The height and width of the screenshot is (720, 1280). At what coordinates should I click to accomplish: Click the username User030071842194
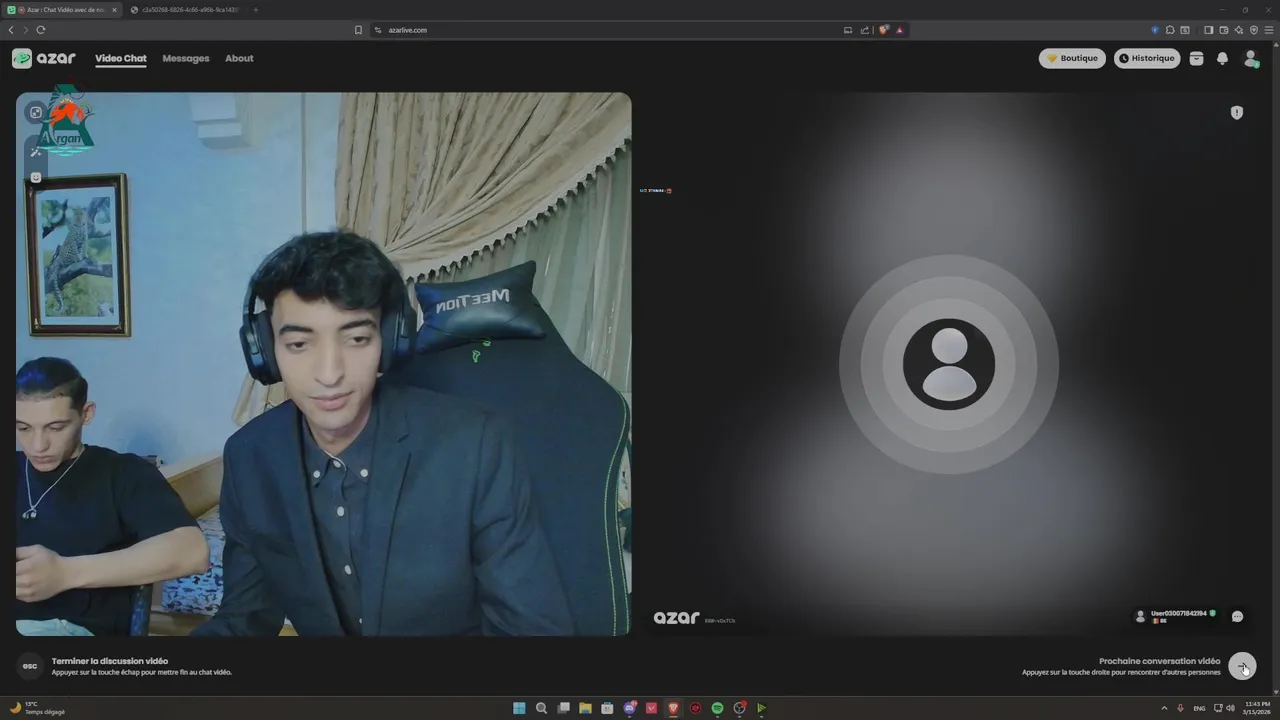point(1178,613)
